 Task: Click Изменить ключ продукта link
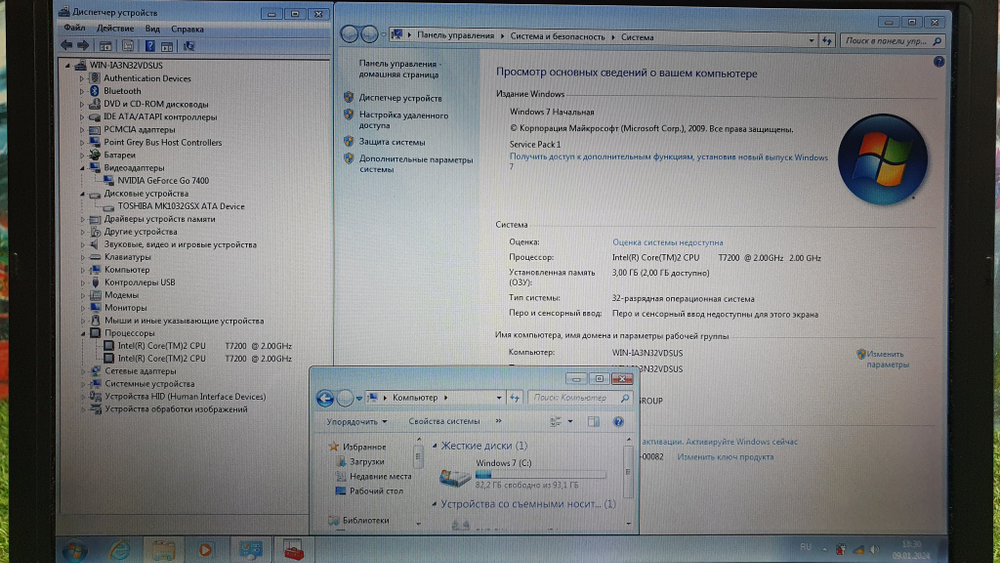726,457
